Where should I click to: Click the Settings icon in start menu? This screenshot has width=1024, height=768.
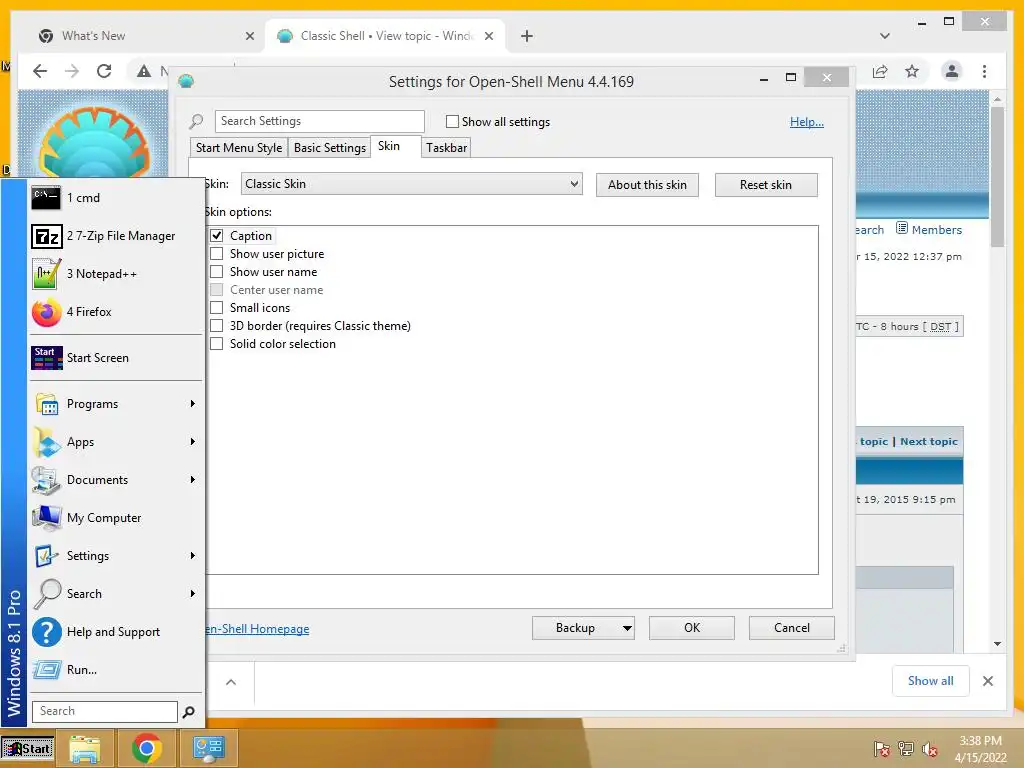pos(46,556)
